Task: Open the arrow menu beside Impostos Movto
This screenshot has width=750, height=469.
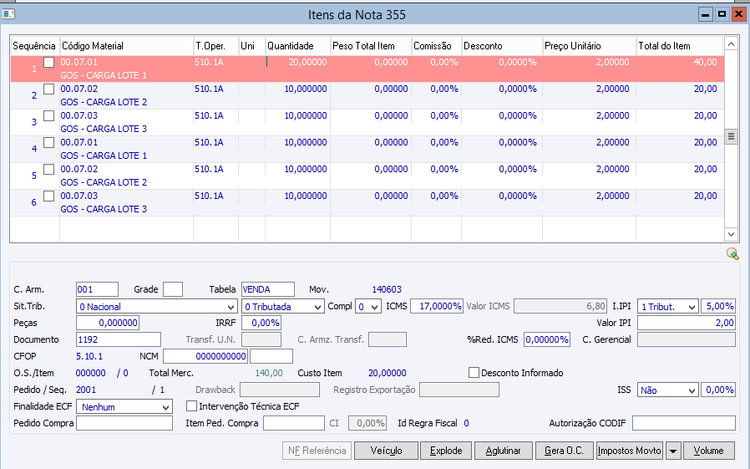Action: coord(674,451)
